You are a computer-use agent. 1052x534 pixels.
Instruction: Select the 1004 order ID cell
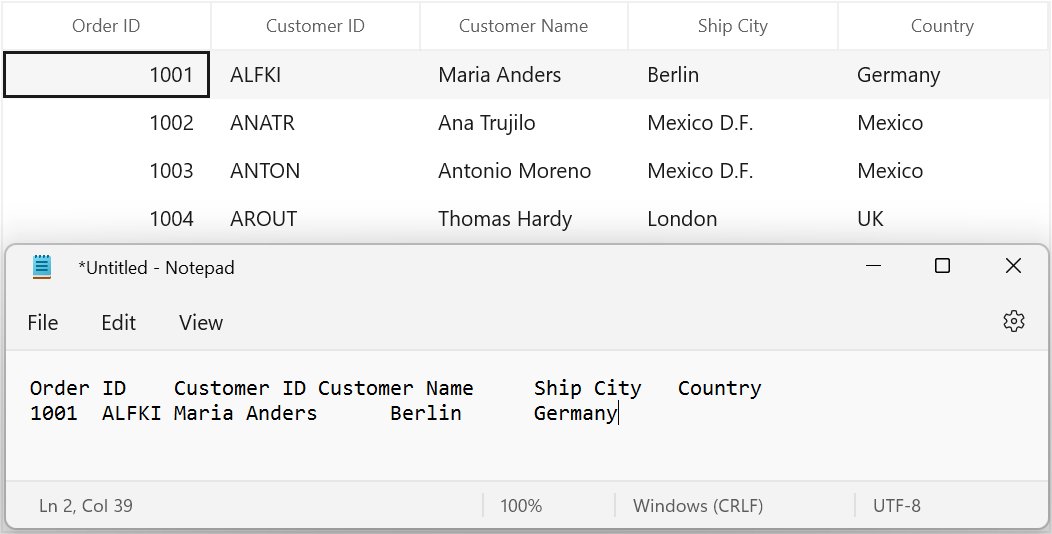(106, 219)
